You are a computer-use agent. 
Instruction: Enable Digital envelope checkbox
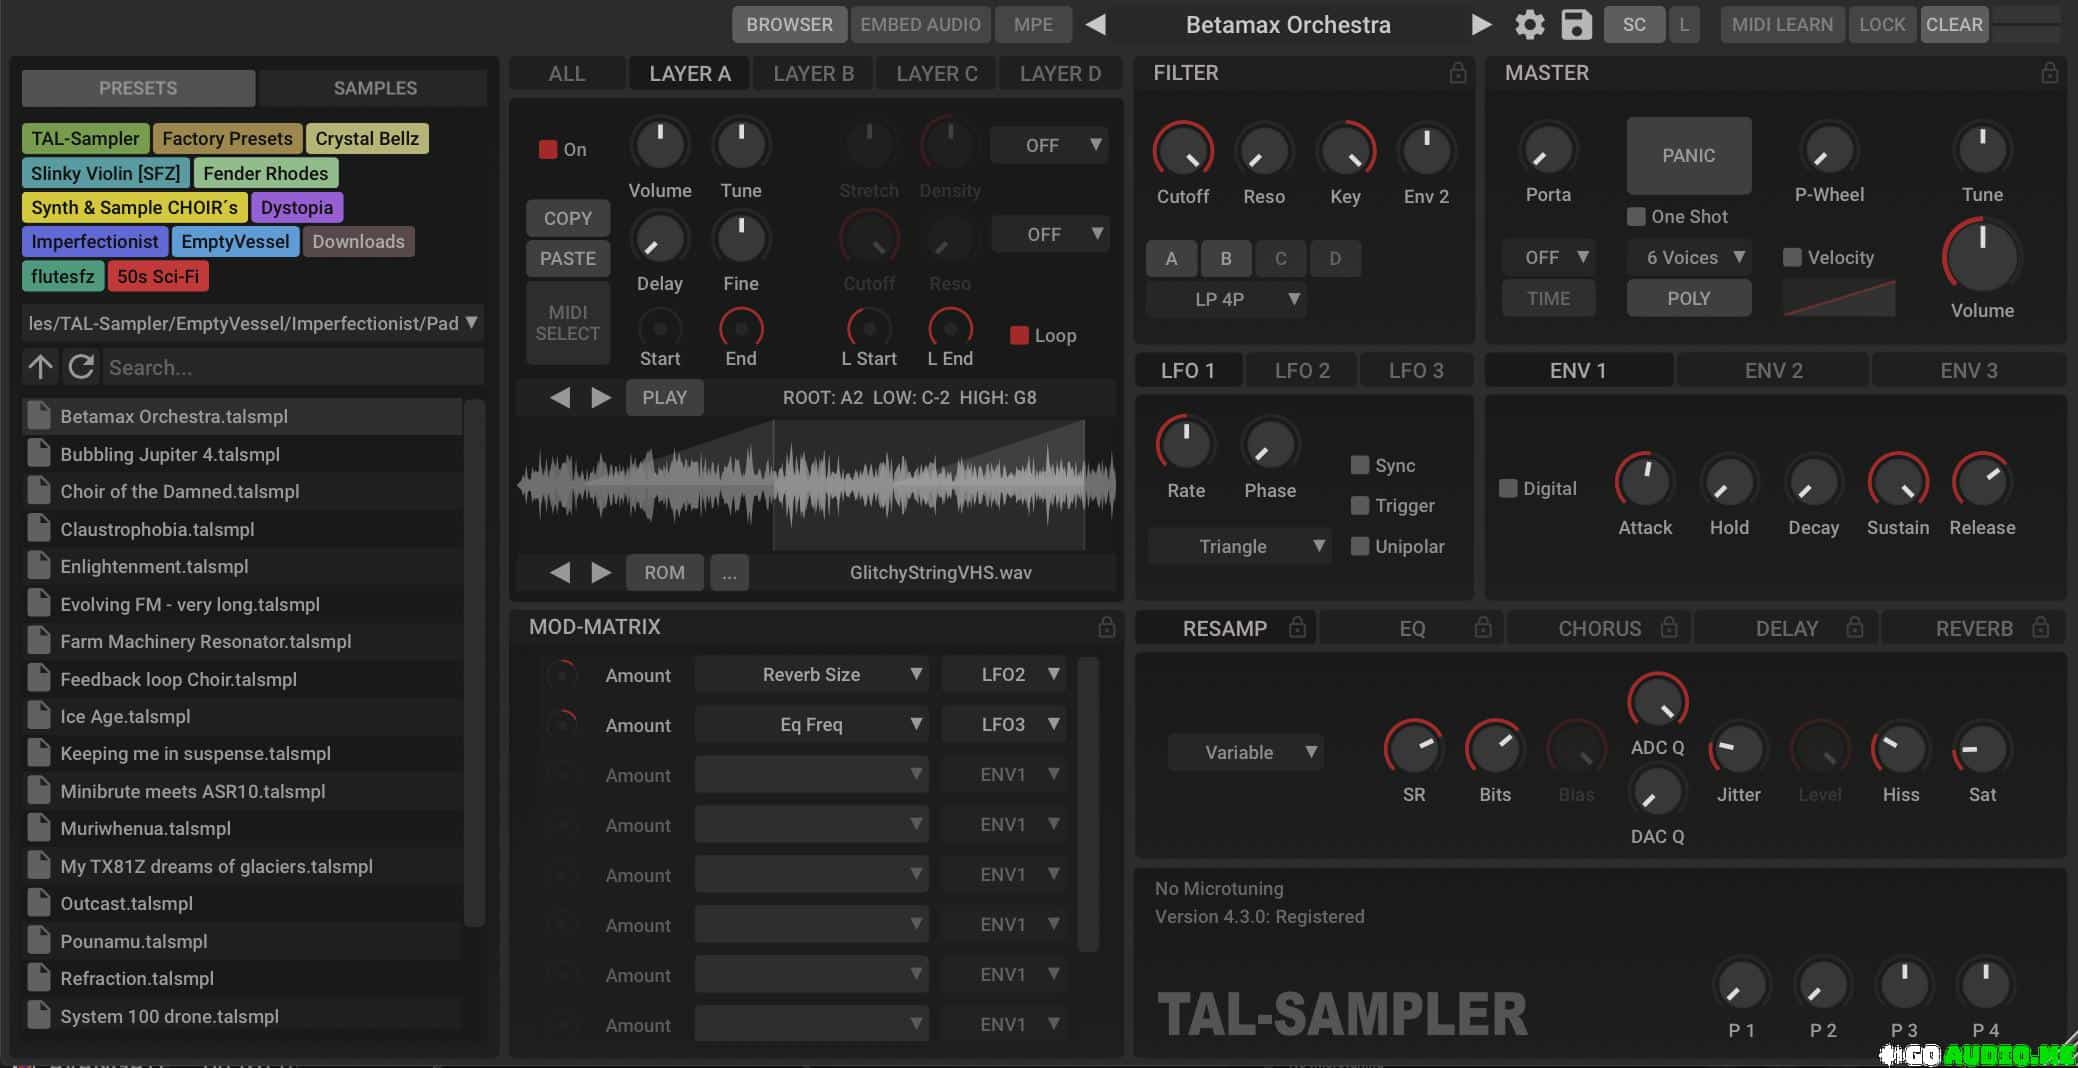(1508, 488)
